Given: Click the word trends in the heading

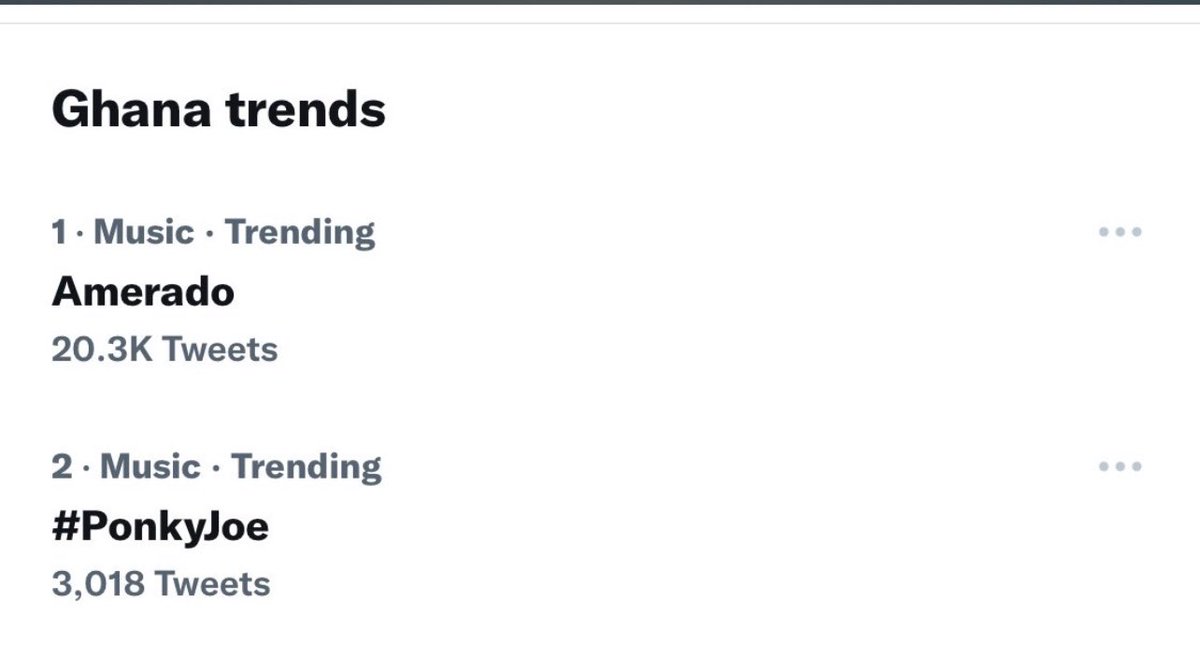Looking at the screenshot, I should pos(305,108).
